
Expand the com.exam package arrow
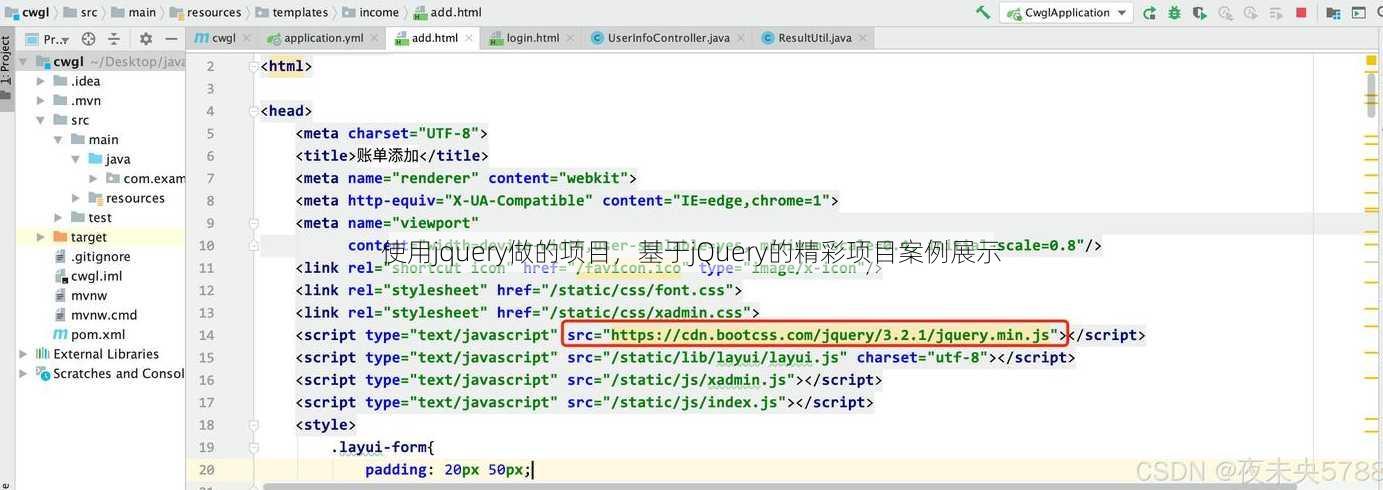(x=94, y=179)
